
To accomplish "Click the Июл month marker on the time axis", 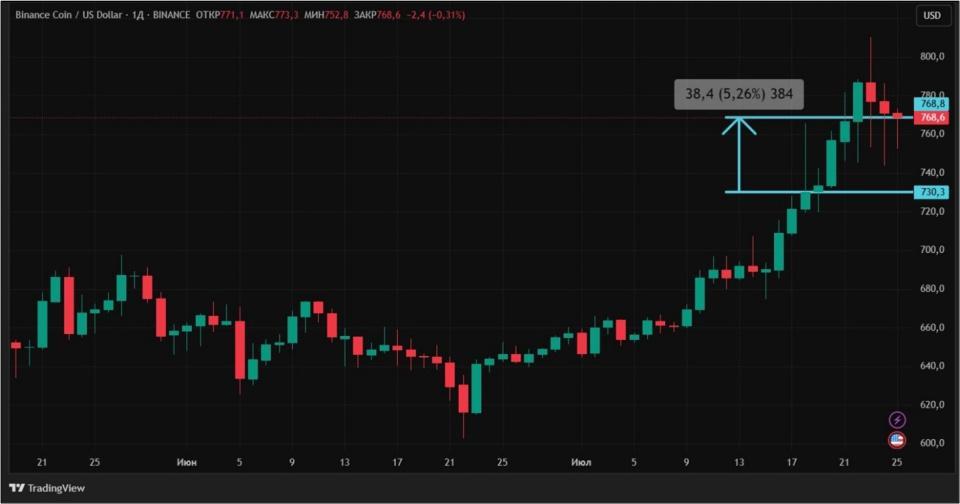I will click(x=581, y=463).
